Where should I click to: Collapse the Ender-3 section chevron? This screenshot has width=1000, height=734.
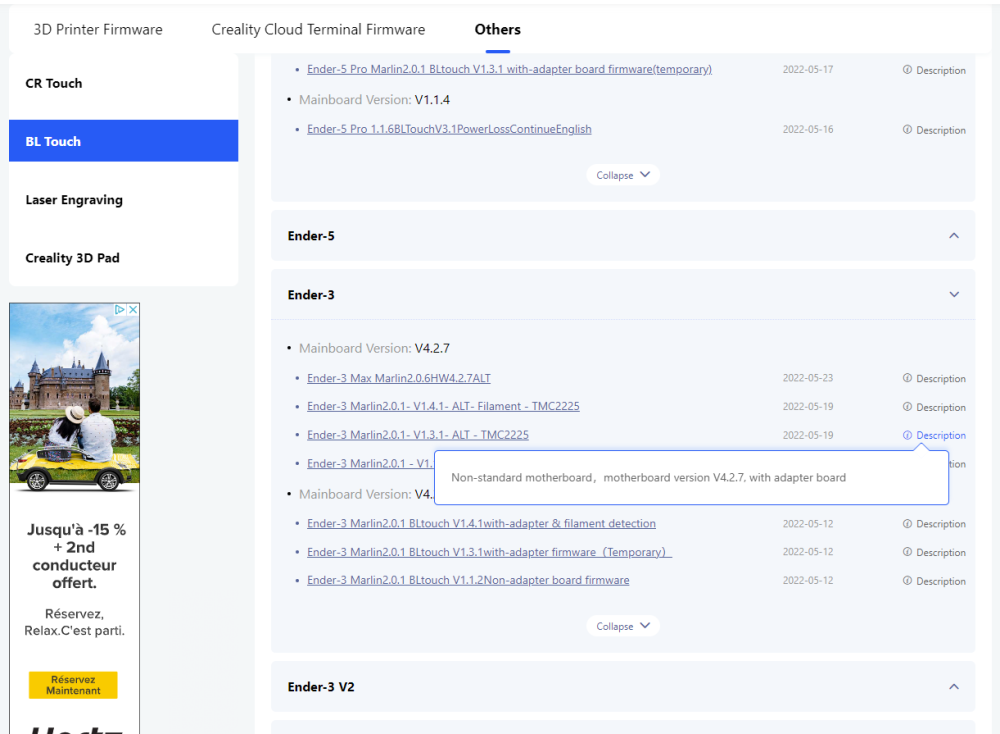click(x=953, y=295)
